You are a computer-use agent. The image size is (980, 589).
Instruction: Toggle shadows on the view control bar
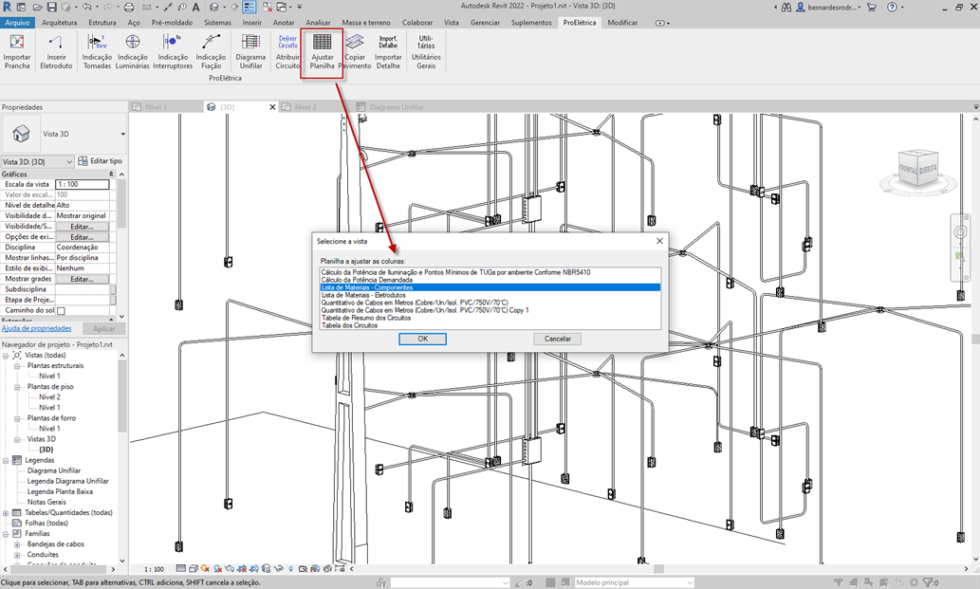(x=218, y=567)
